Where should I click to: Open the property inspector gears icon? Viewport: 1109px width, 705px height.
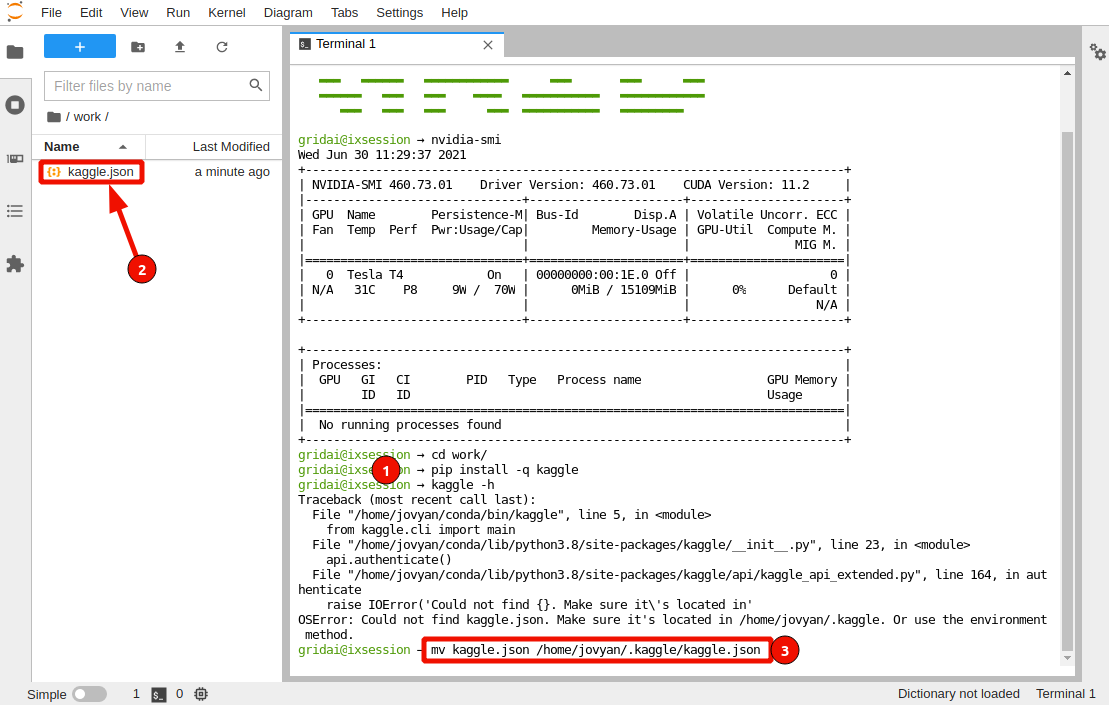pyautogui.click(x=1098, y=52)
